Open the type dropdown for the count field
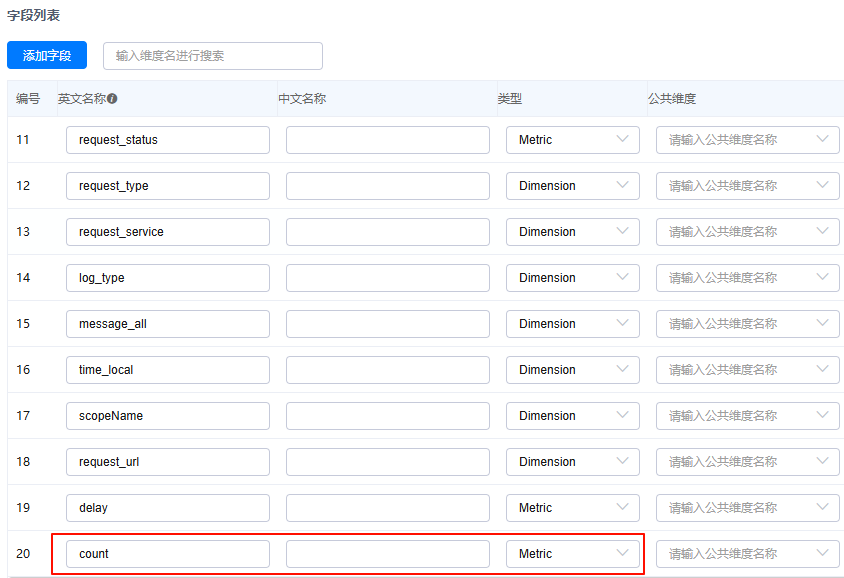Screen dimensions: 844x578 click(572, 554)
